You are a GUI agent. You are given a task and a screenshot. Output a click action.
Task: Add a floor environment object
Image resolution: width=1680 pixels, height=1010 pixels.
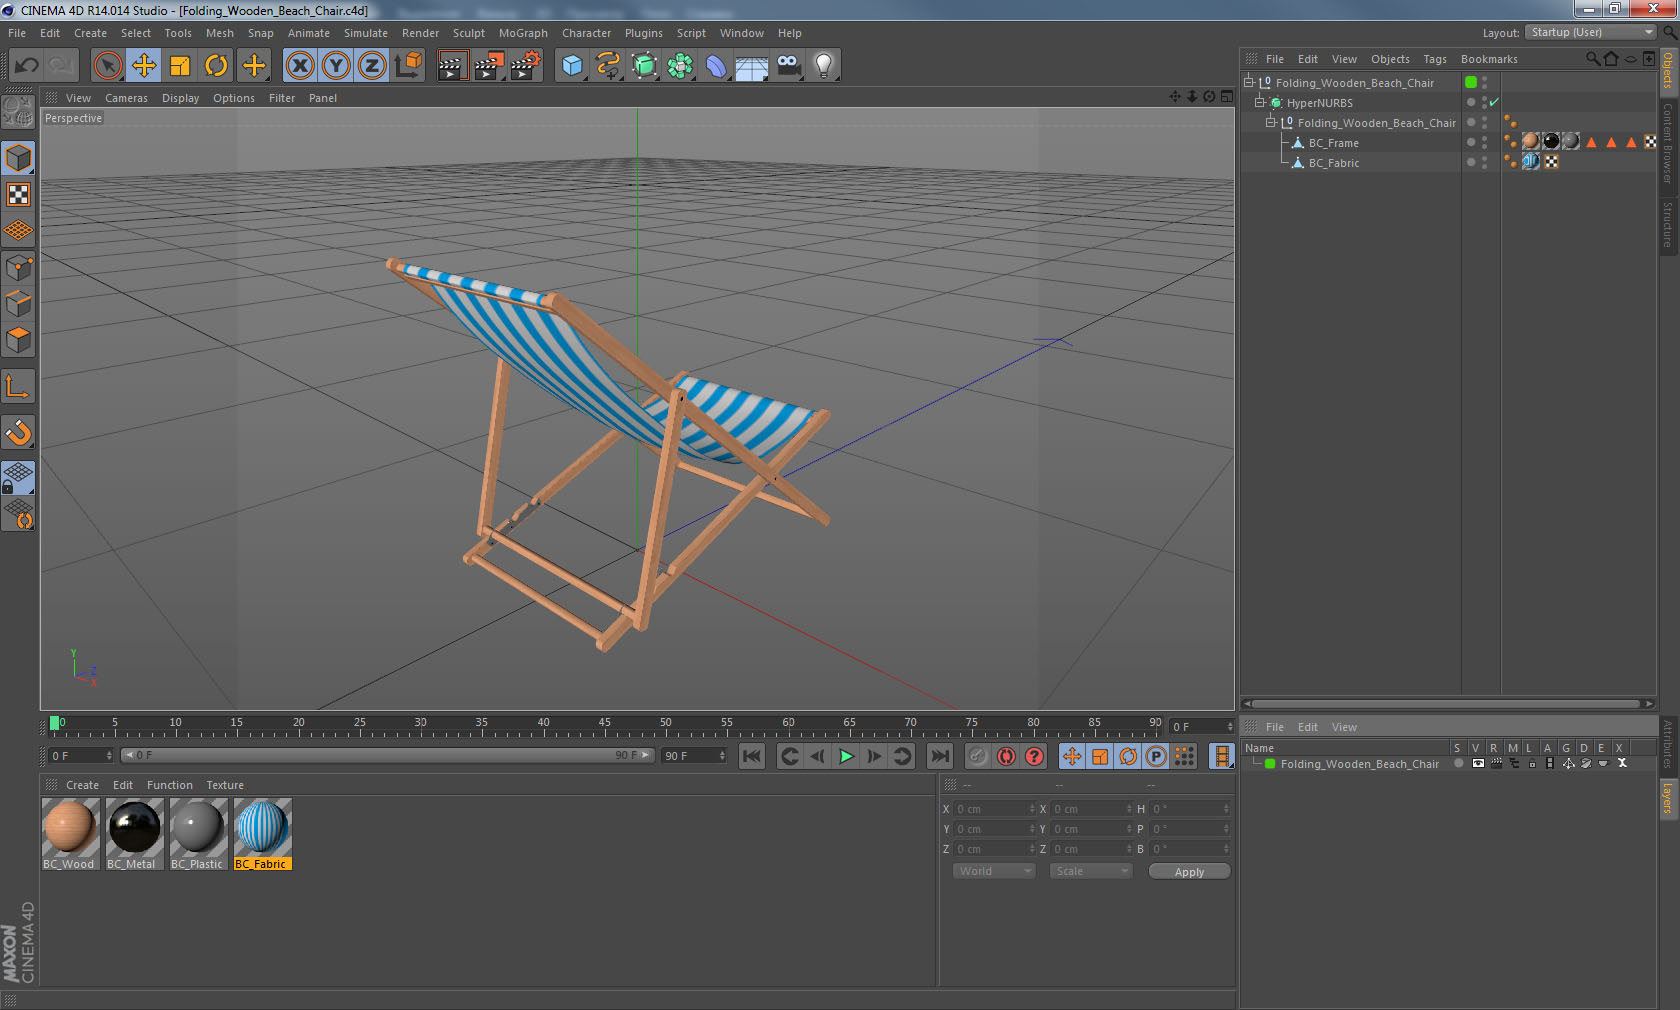click(x=752, y=66)
